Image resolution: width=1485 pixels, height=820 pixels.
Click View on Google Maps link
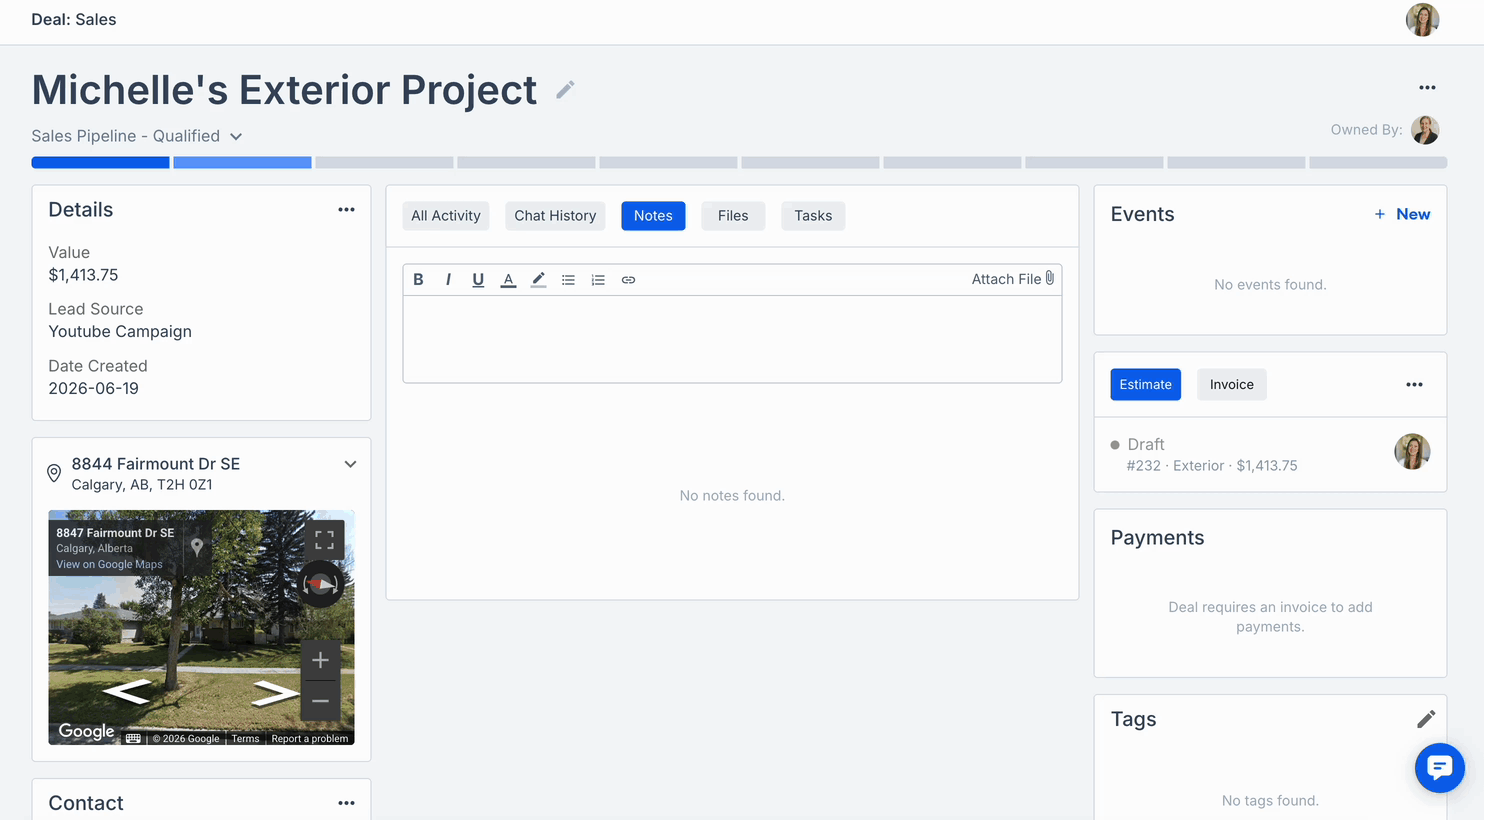pyautogui.click(x=109, y=565)
